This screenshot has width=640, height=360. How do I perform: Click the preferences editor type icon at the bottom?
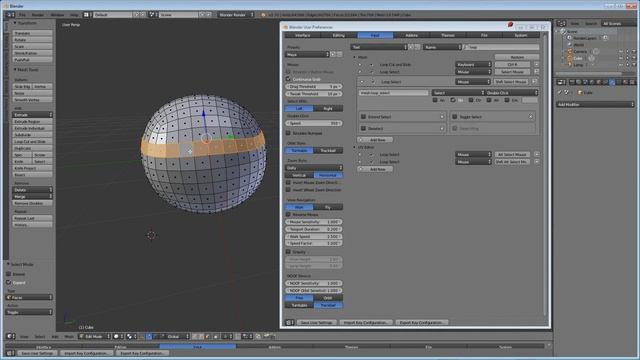(11, 353)
